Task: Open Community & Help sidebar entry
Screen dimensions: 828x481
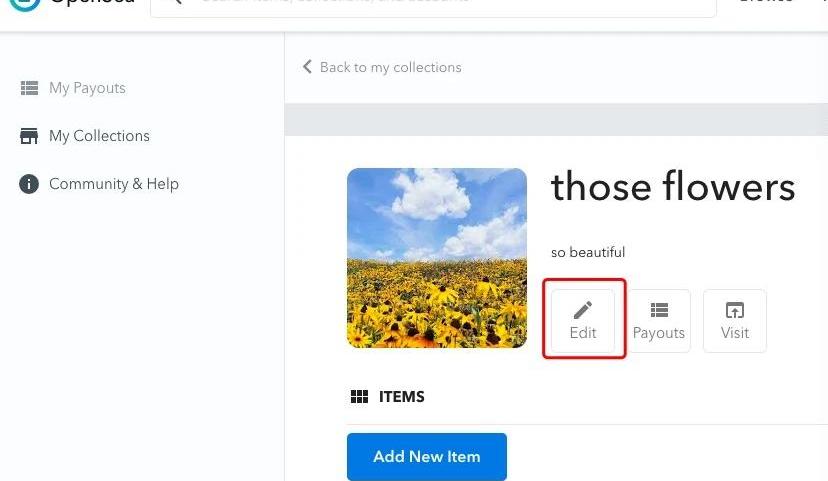Action: 113,184
